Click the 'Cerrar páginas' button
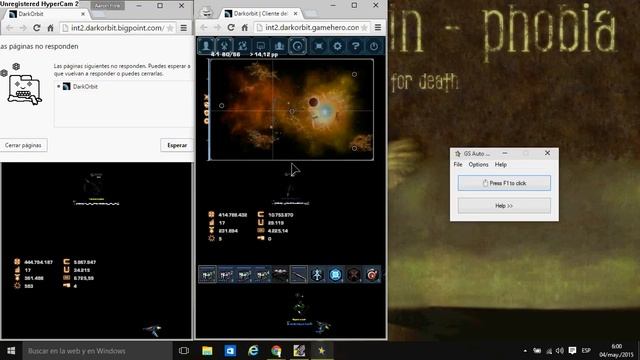The height and width of the screenshot is (360, 640). click(23, 145)
